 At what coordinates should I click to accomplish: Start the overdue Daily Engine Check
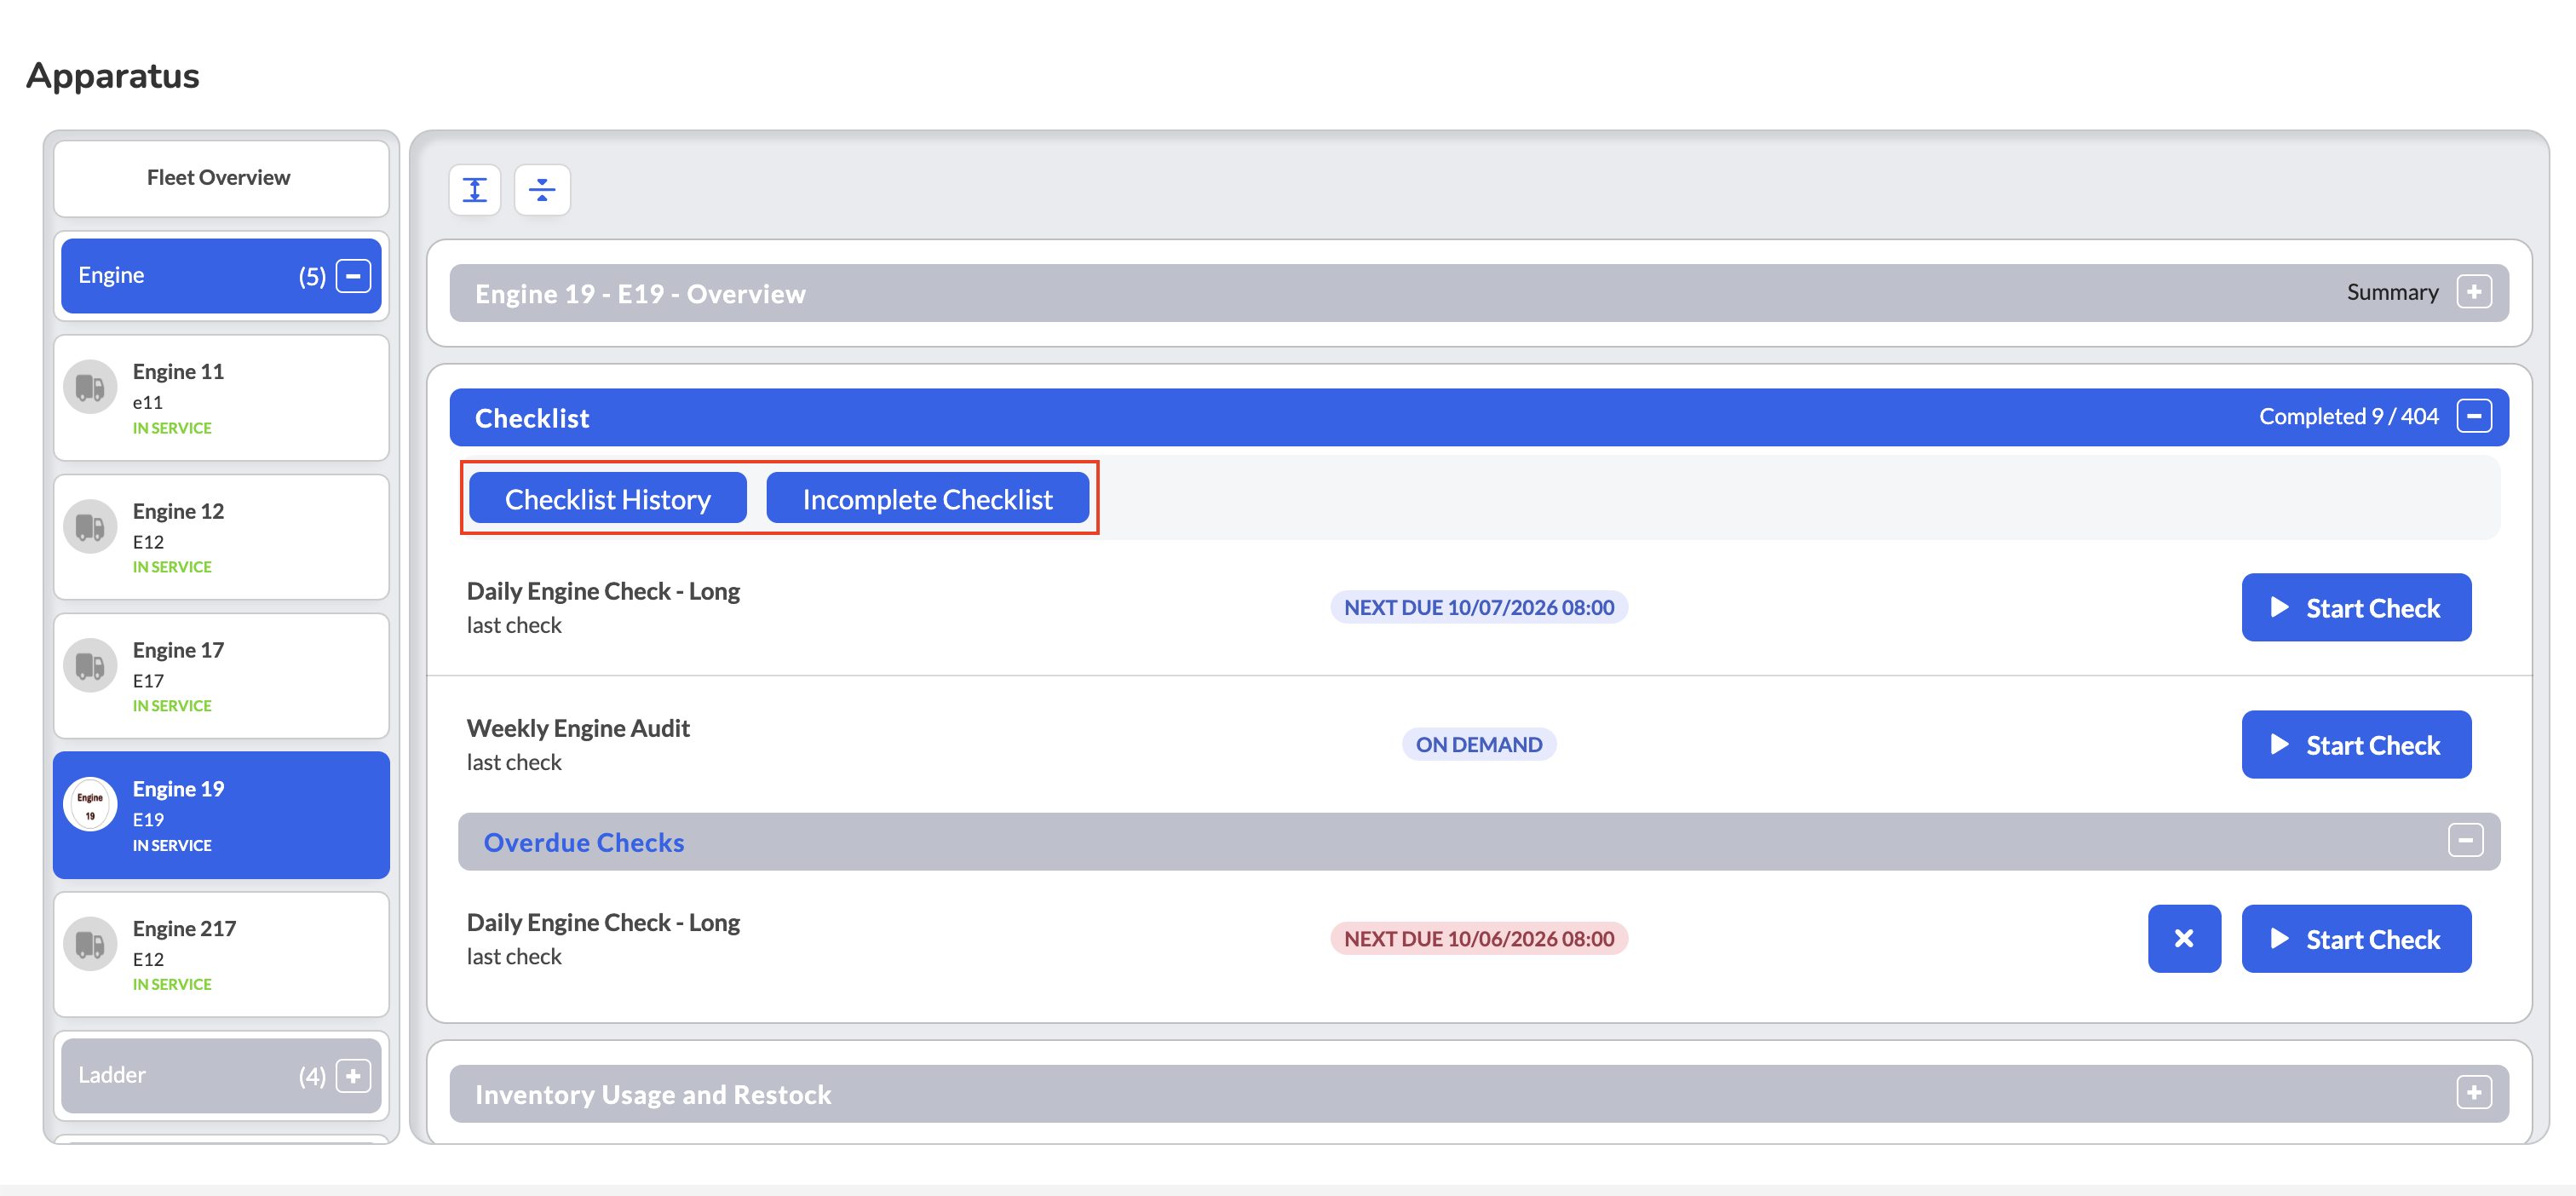(x=2356, y=938)
